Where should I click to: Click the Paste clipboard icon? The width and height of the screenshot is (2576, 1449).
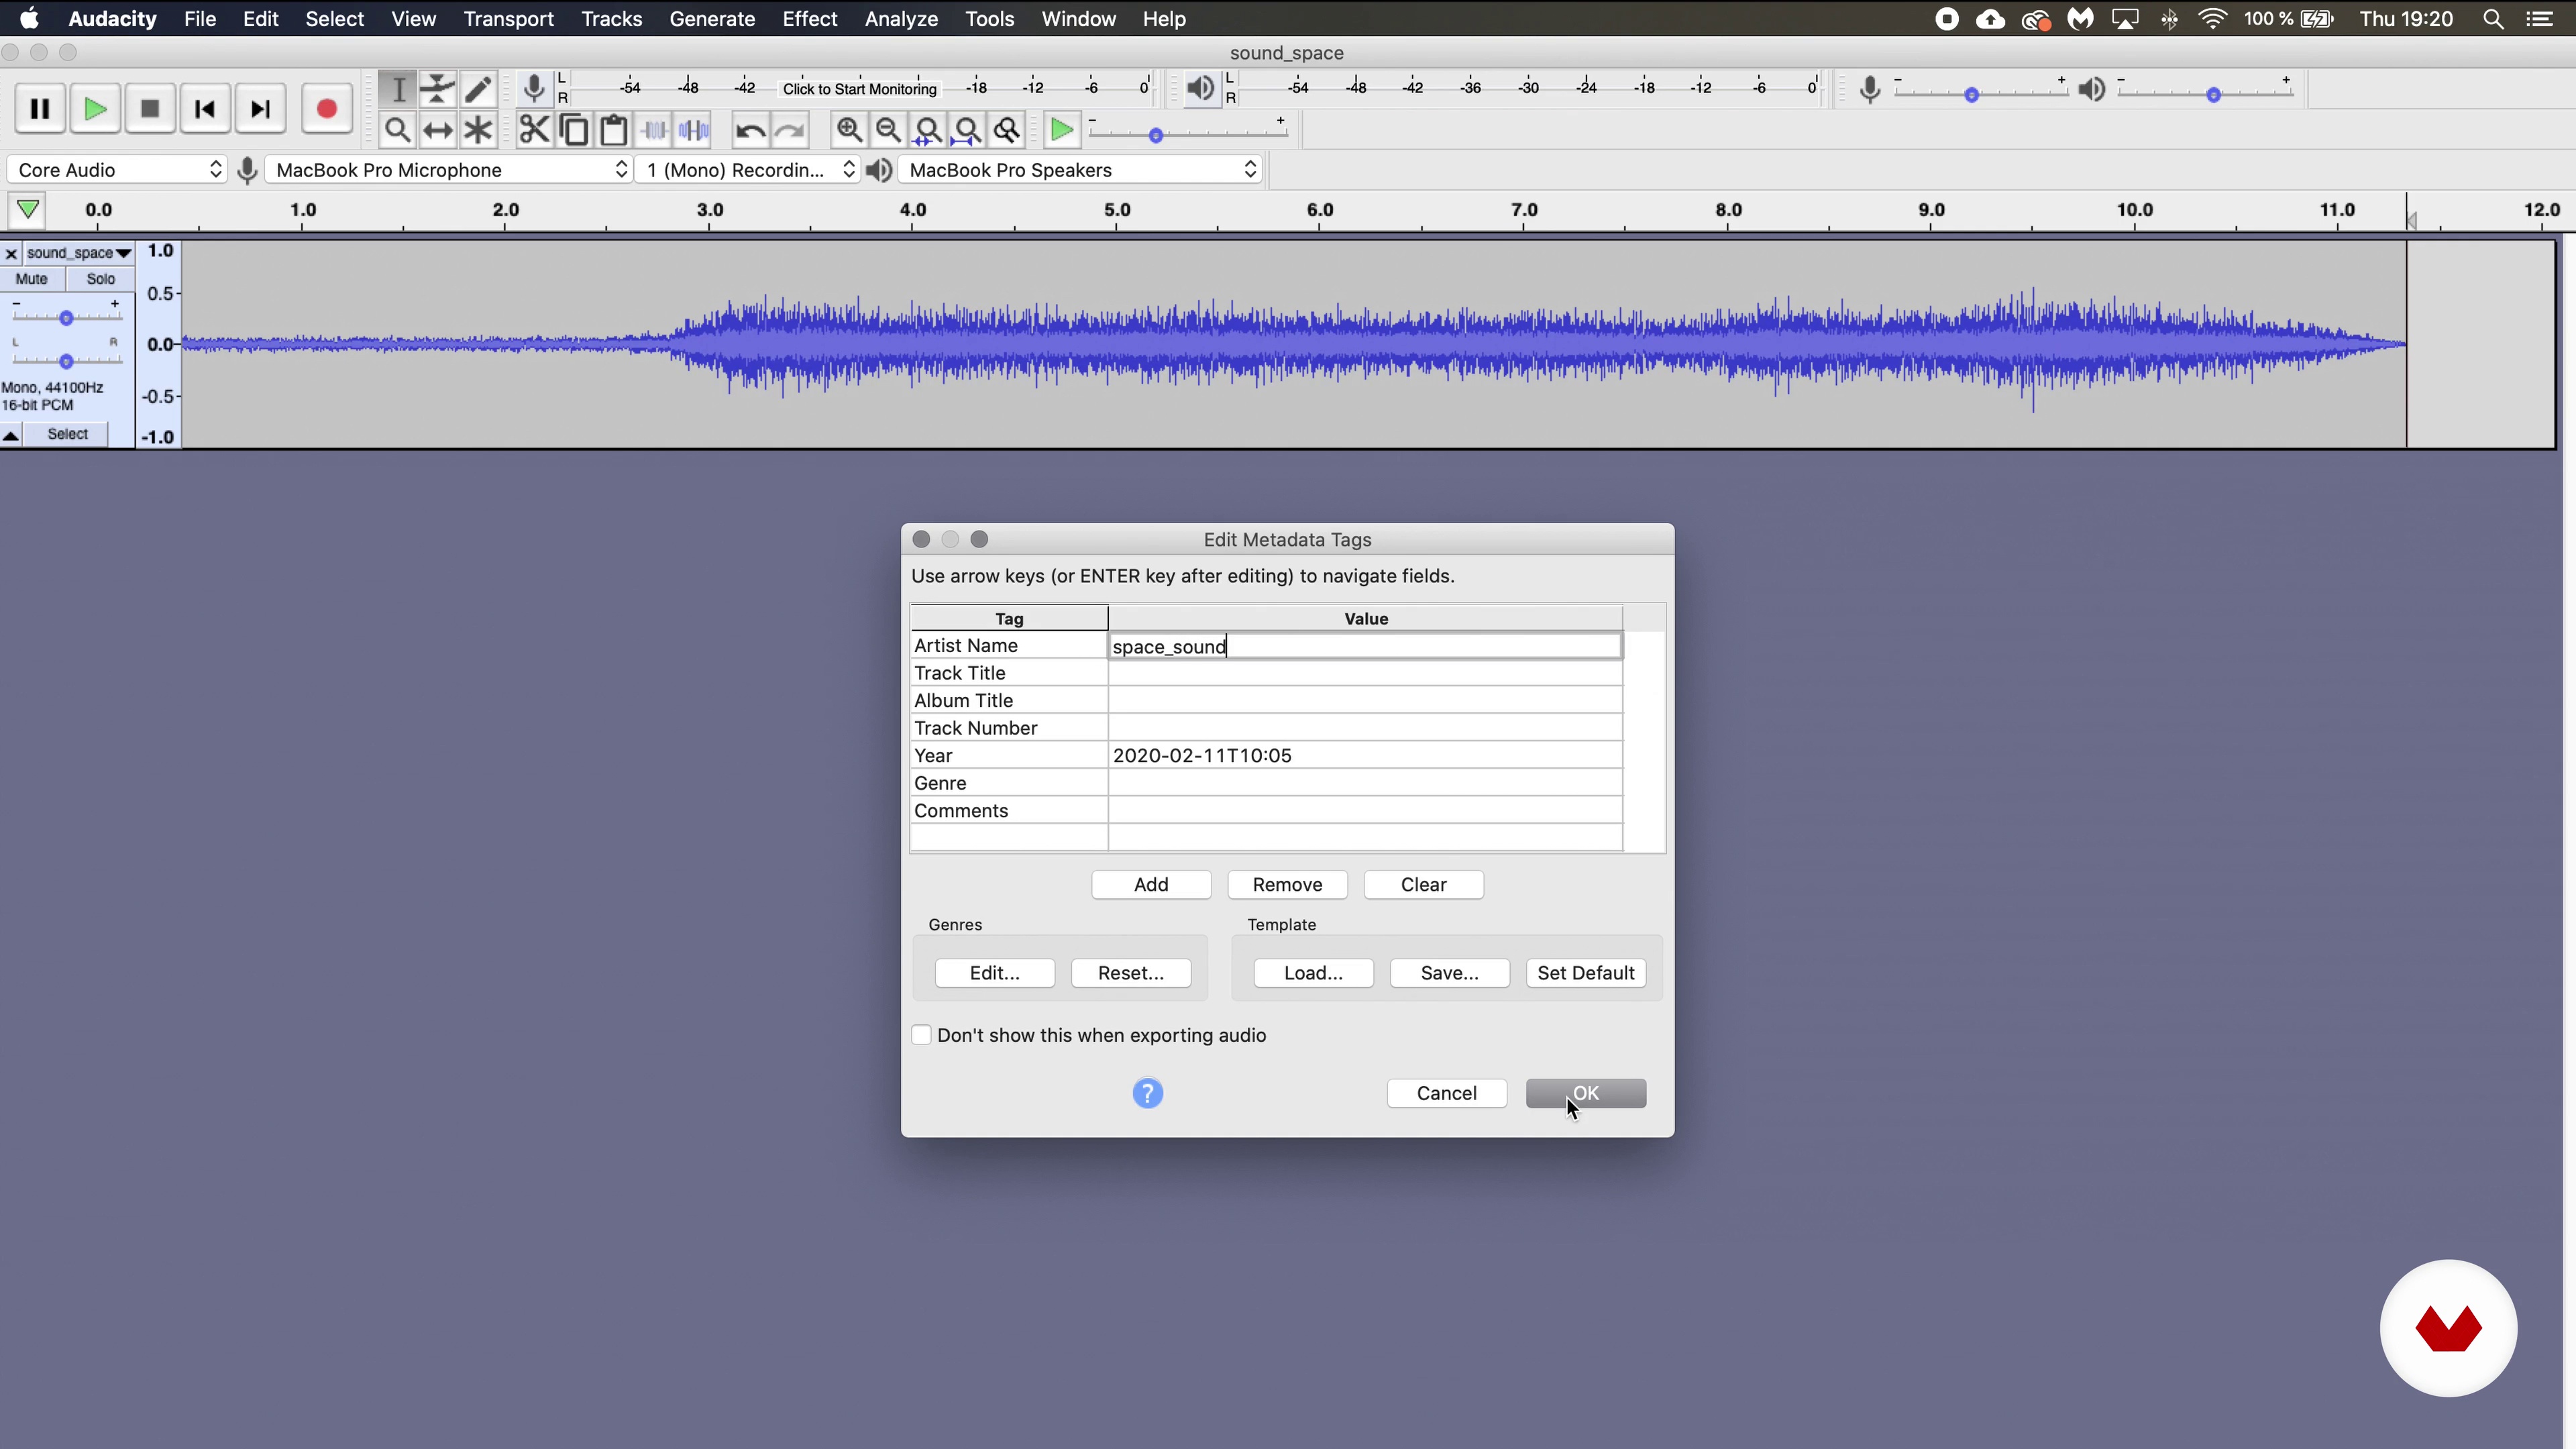614,130
